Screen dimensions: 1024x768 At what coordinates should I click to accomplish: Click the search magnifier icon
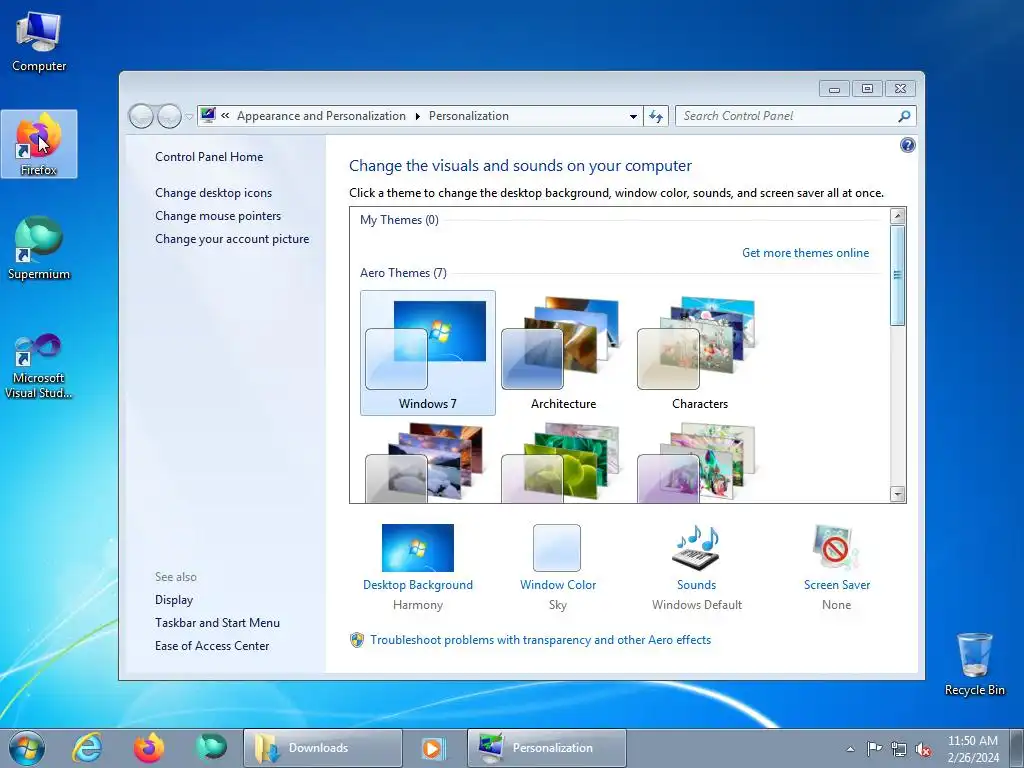(x=904, y=116)
